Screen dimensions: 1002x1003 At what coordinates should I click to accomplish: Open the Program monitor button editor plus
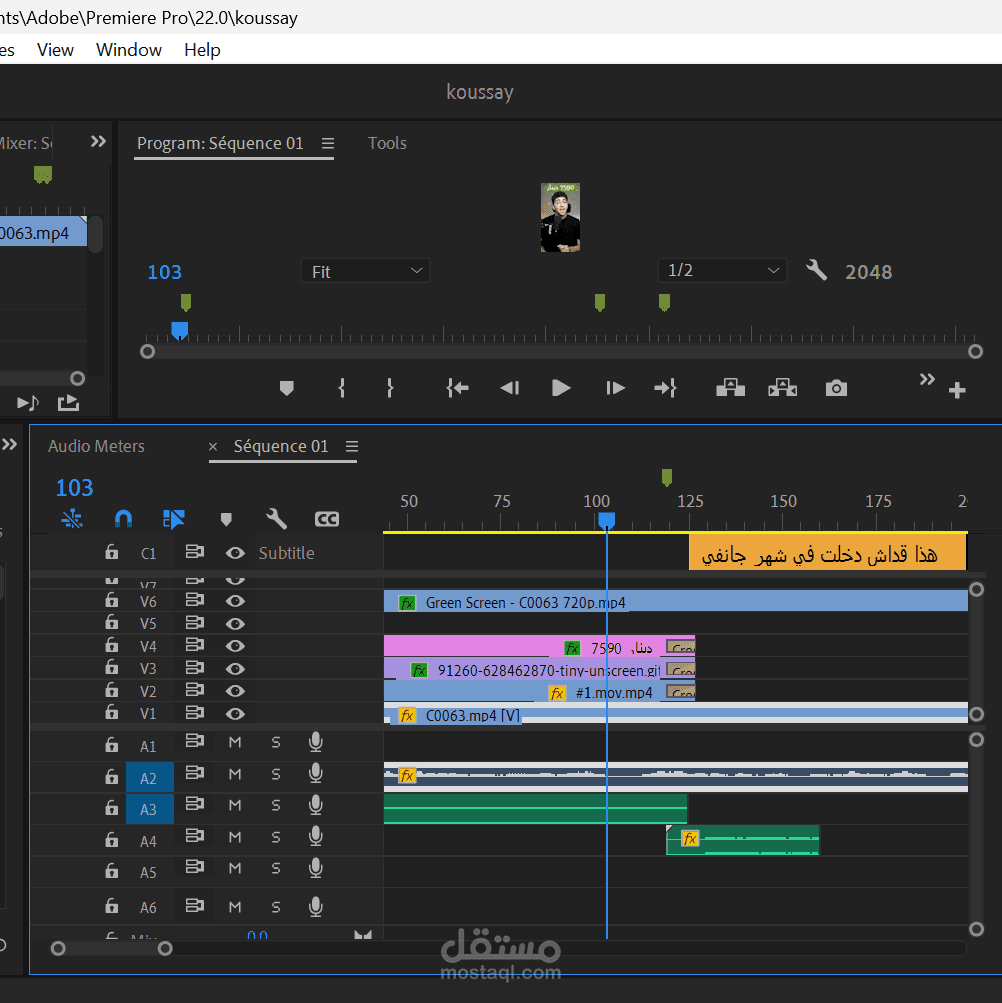coord(957,390)
